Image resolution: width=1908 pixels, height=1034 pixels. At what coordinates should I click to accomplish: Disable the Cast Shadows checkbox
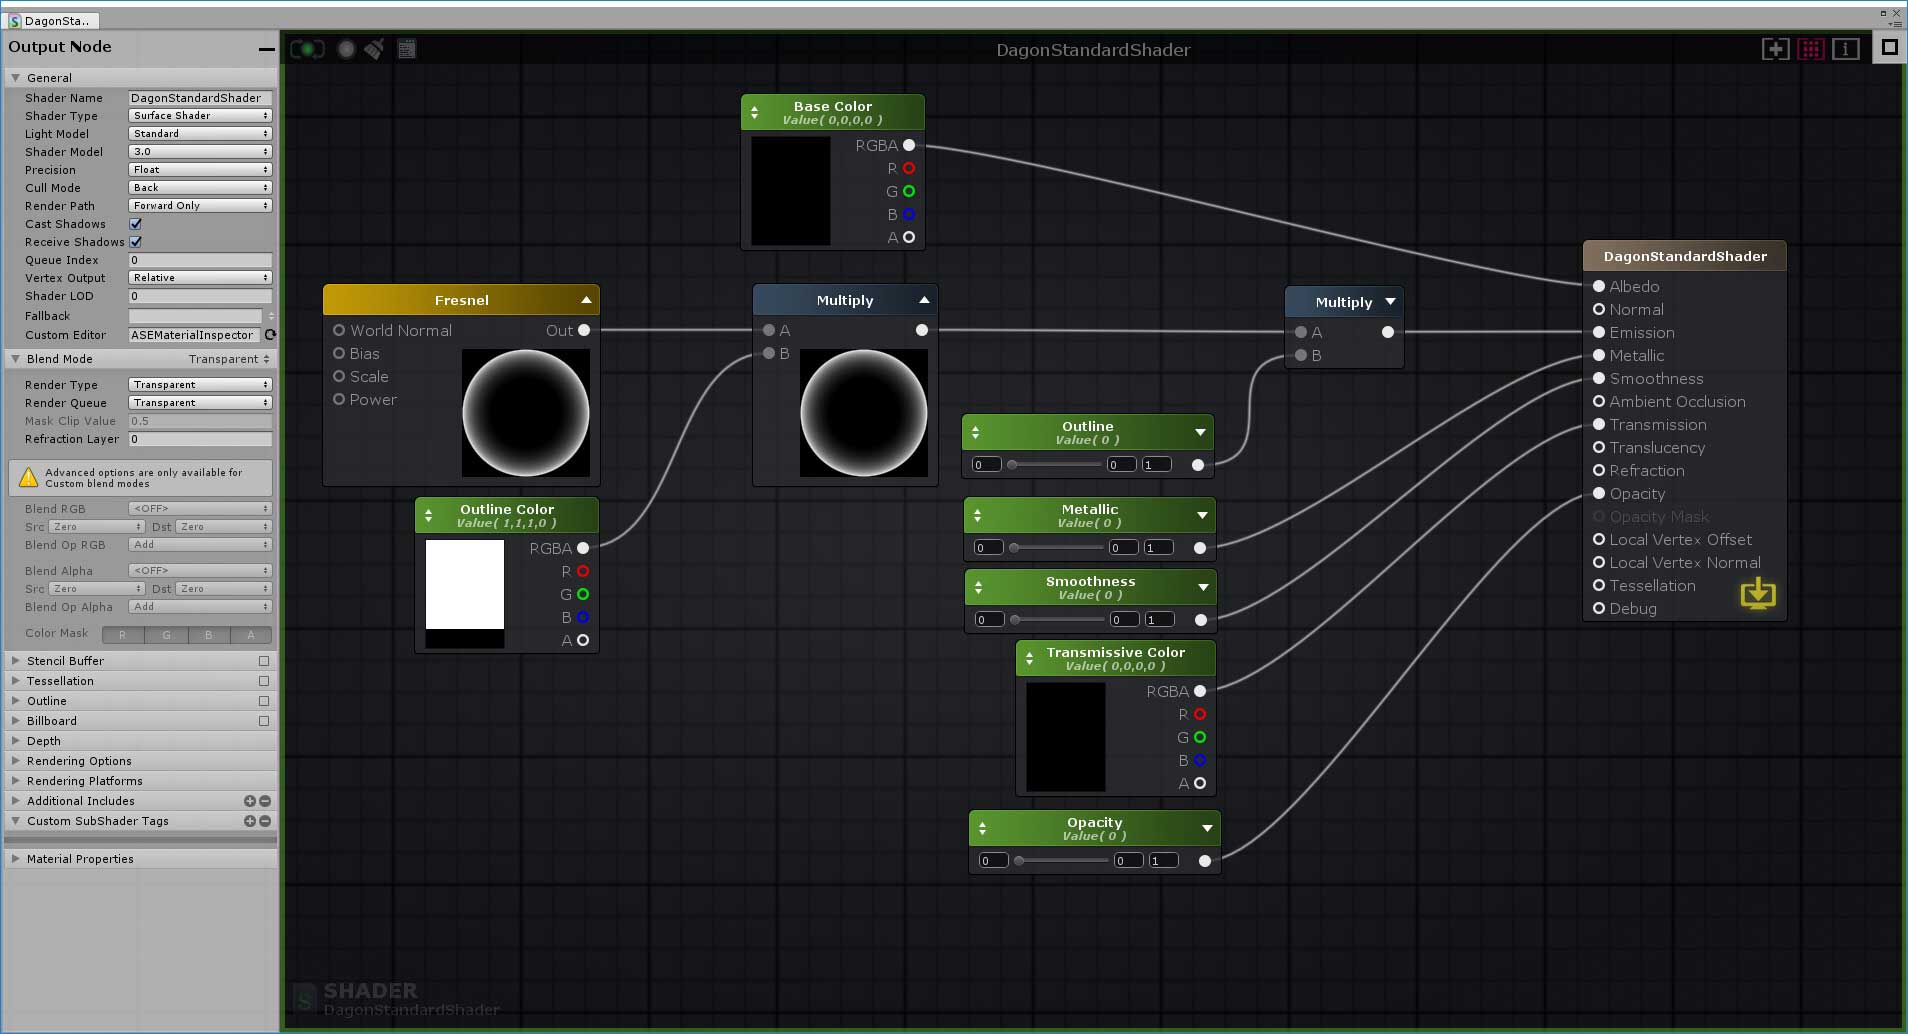(x=136, y=224)
